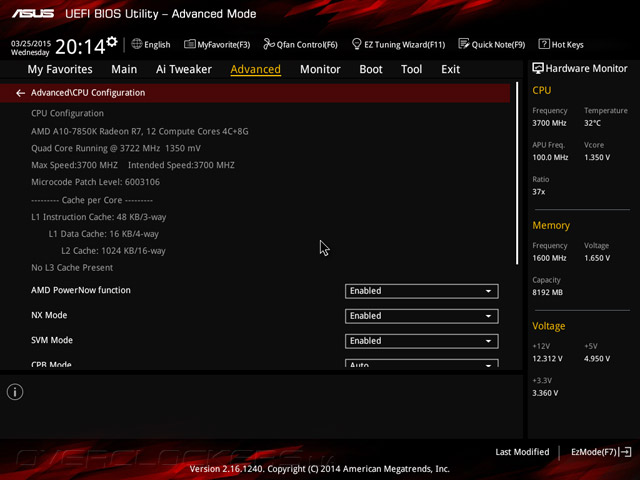Click the arrow of NX Mode dropdown
Viewport: 640px width, 480px height.
(488, 316)
